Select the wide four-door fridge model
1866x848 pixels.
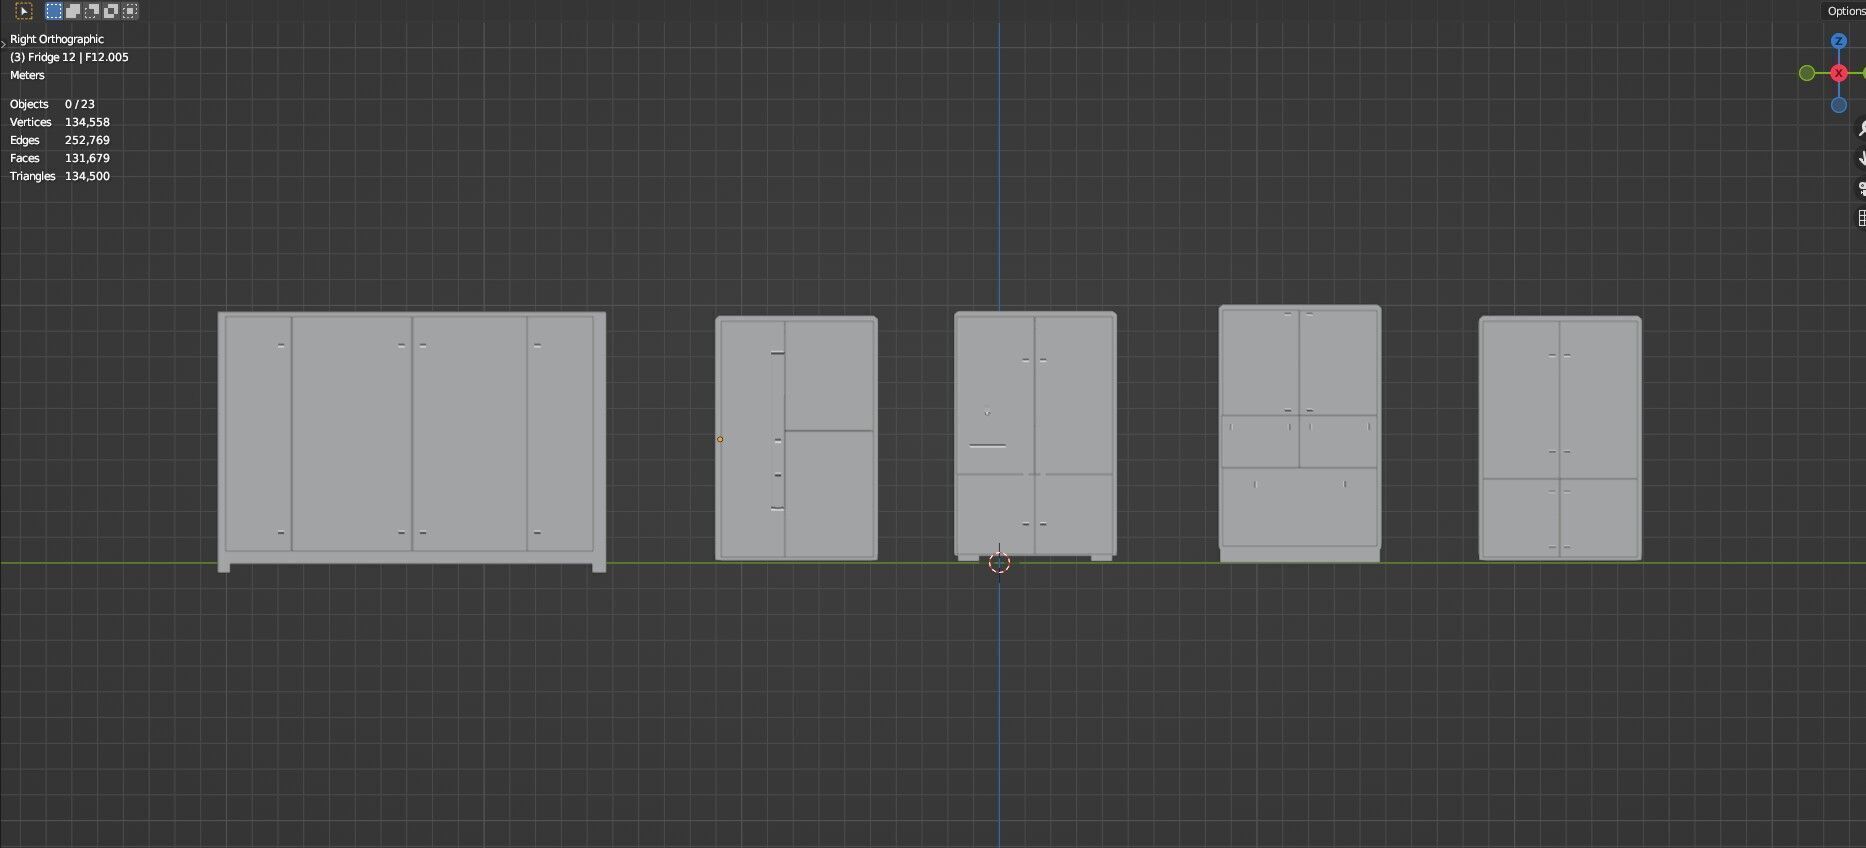point(412,441)
